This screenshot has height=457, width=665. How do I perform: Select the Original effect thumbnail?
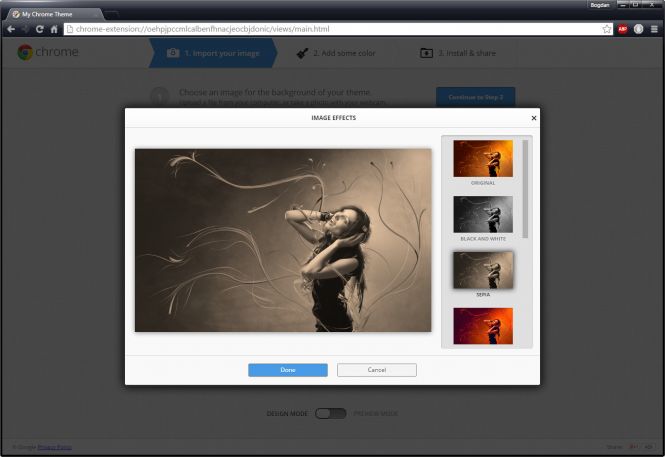(483, 158)
